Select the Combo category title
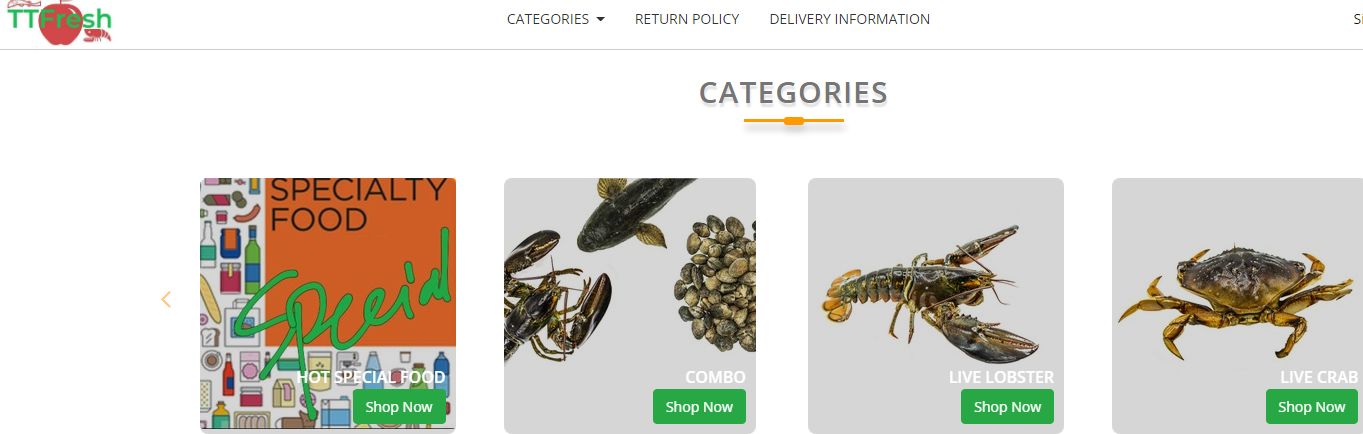Screen dimensions: 1363x434 (x=715, y=377)
